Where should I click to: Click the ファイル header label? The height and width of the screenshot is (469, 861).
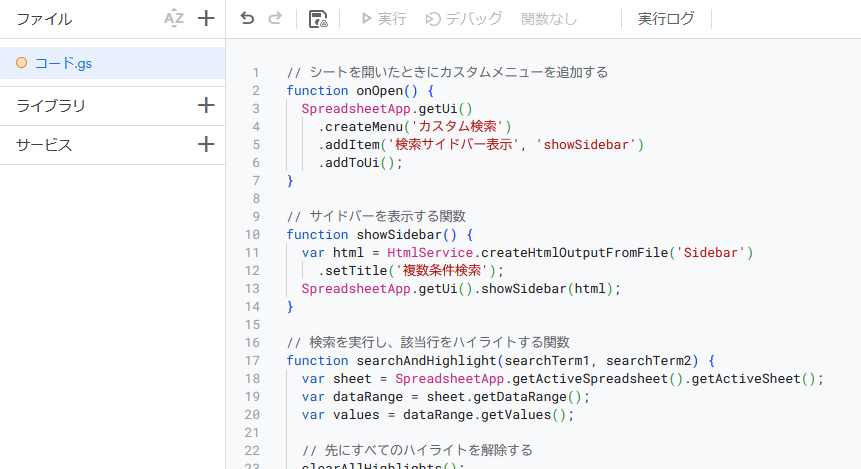(44, 19)
